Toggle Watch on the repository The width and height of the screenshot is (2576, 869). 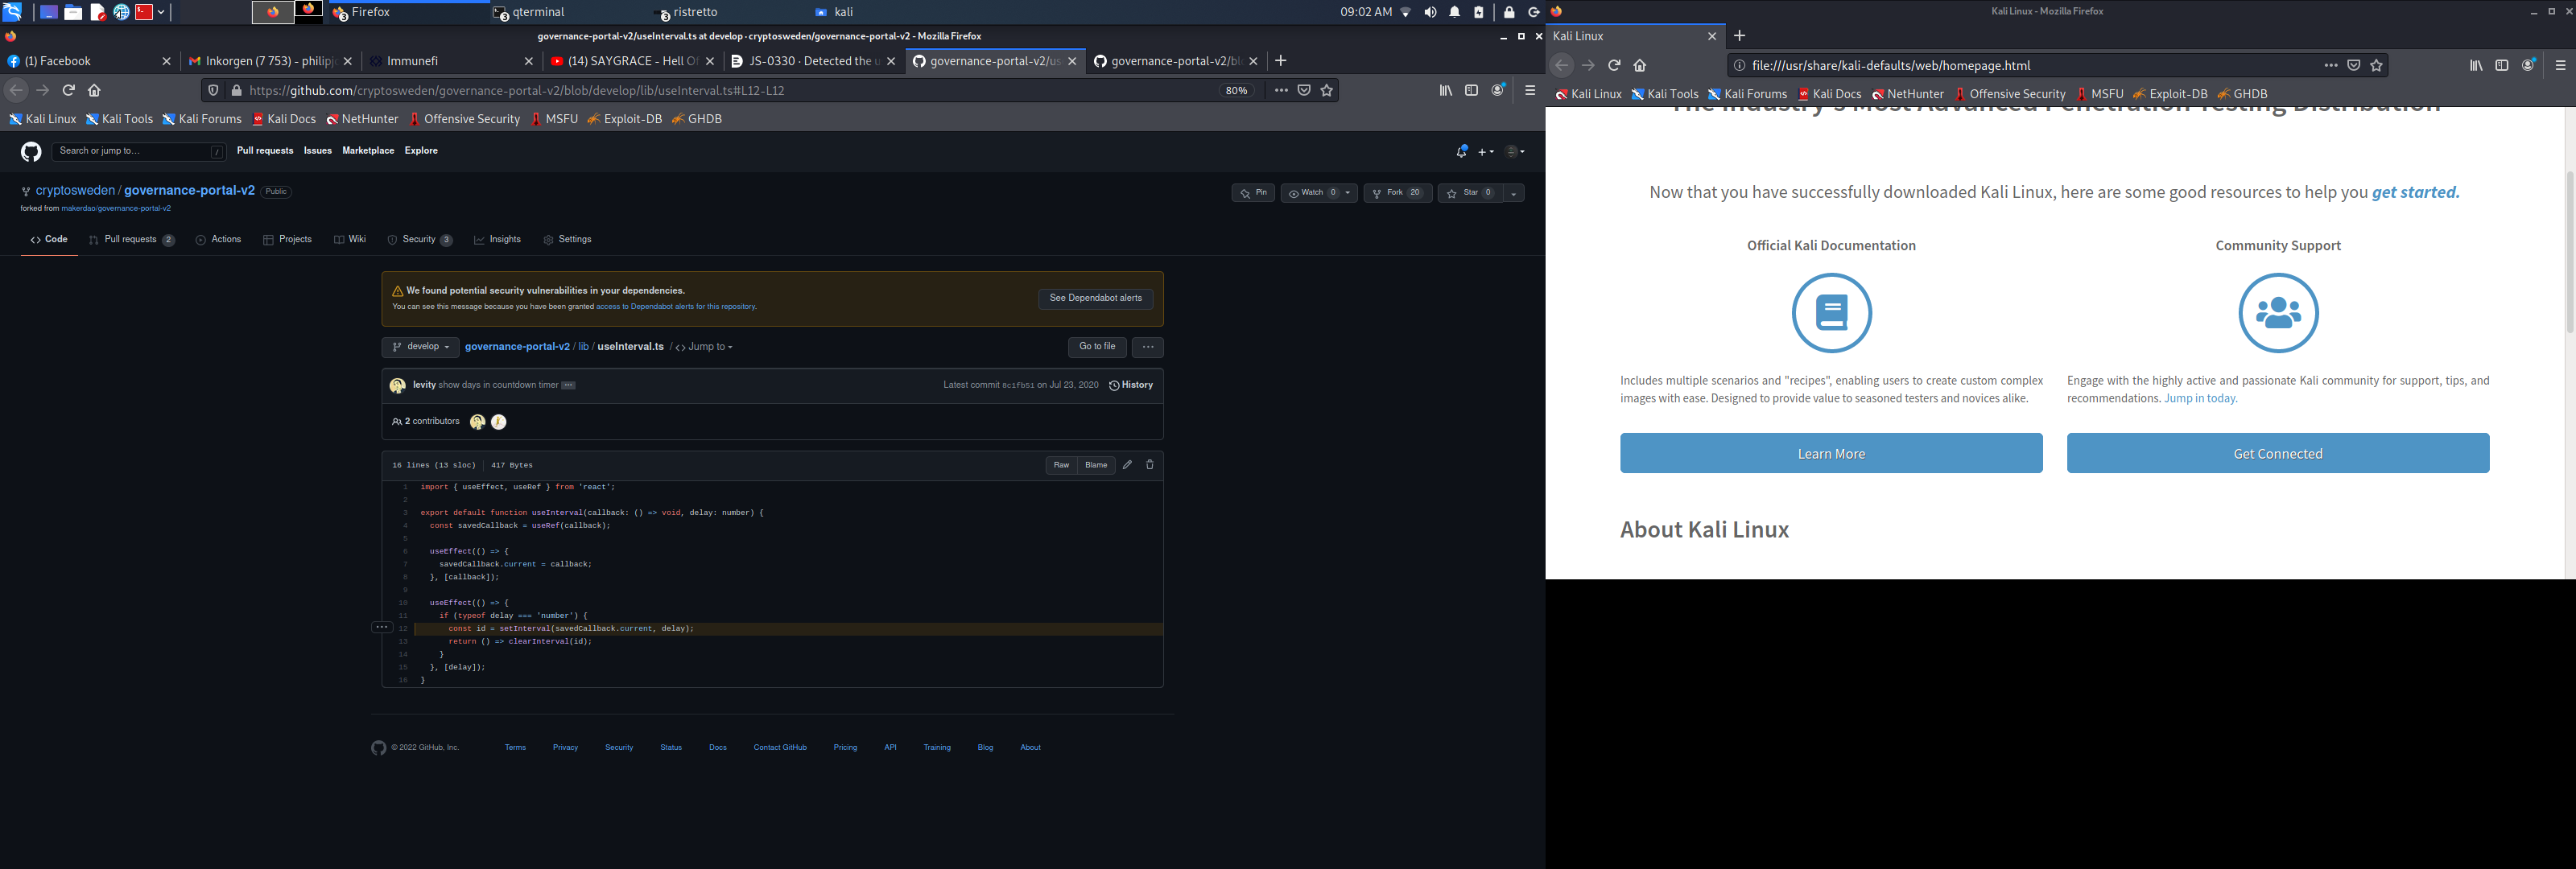coord(1311,193)
